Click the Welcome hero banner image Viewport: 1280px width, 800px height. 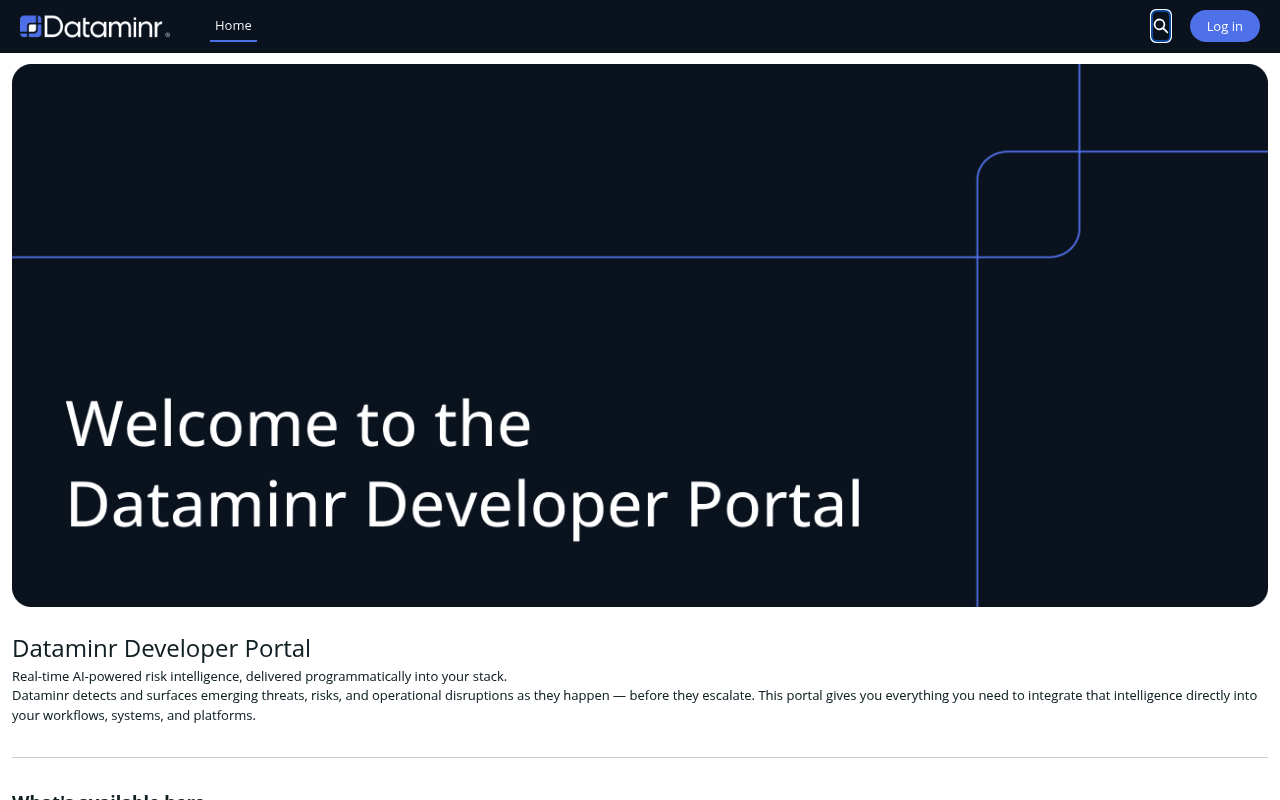(640, 335)
